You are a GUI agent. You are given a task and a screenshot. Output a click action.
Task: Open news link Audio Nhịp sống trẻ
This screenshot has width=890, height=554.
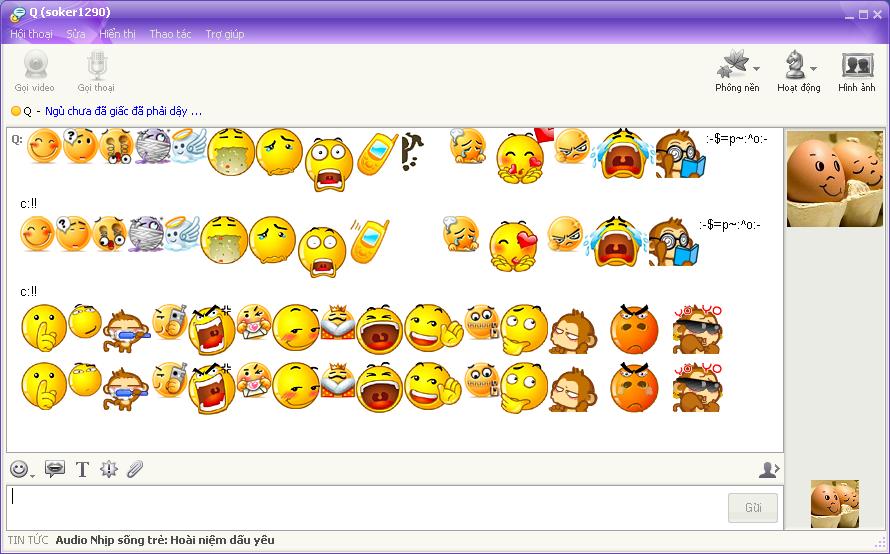[165, 540]
